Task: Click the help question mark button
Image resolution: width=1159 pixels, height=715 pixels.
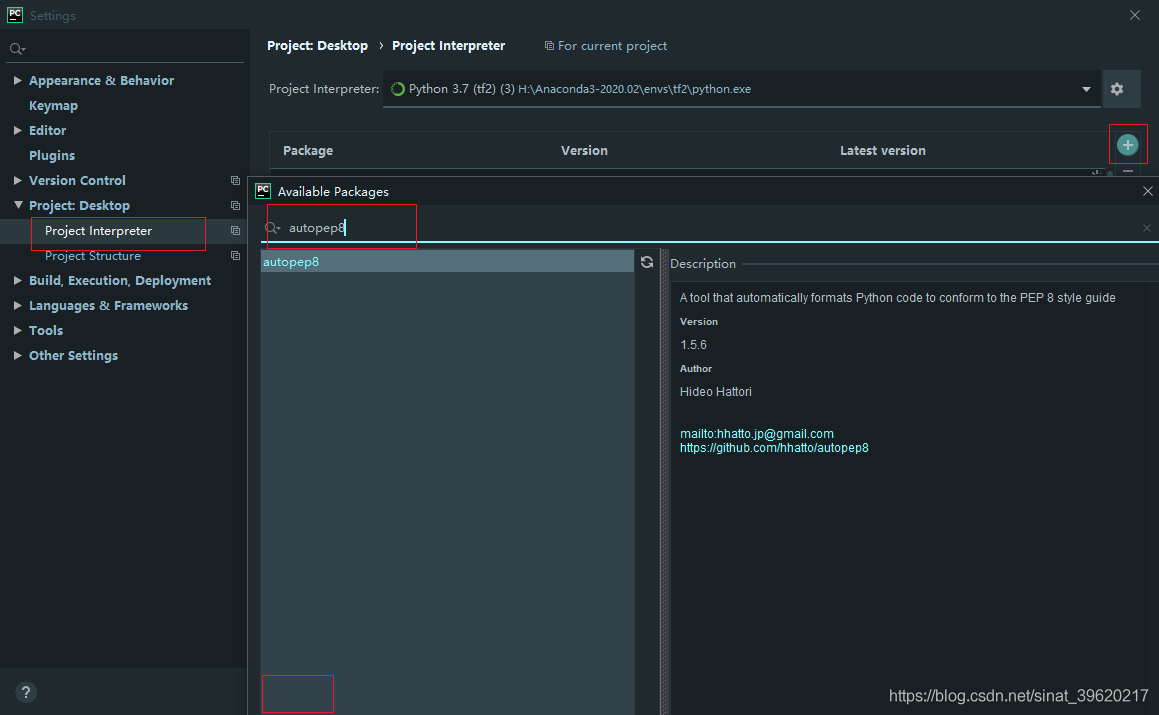Action: (x=26, y=692)
